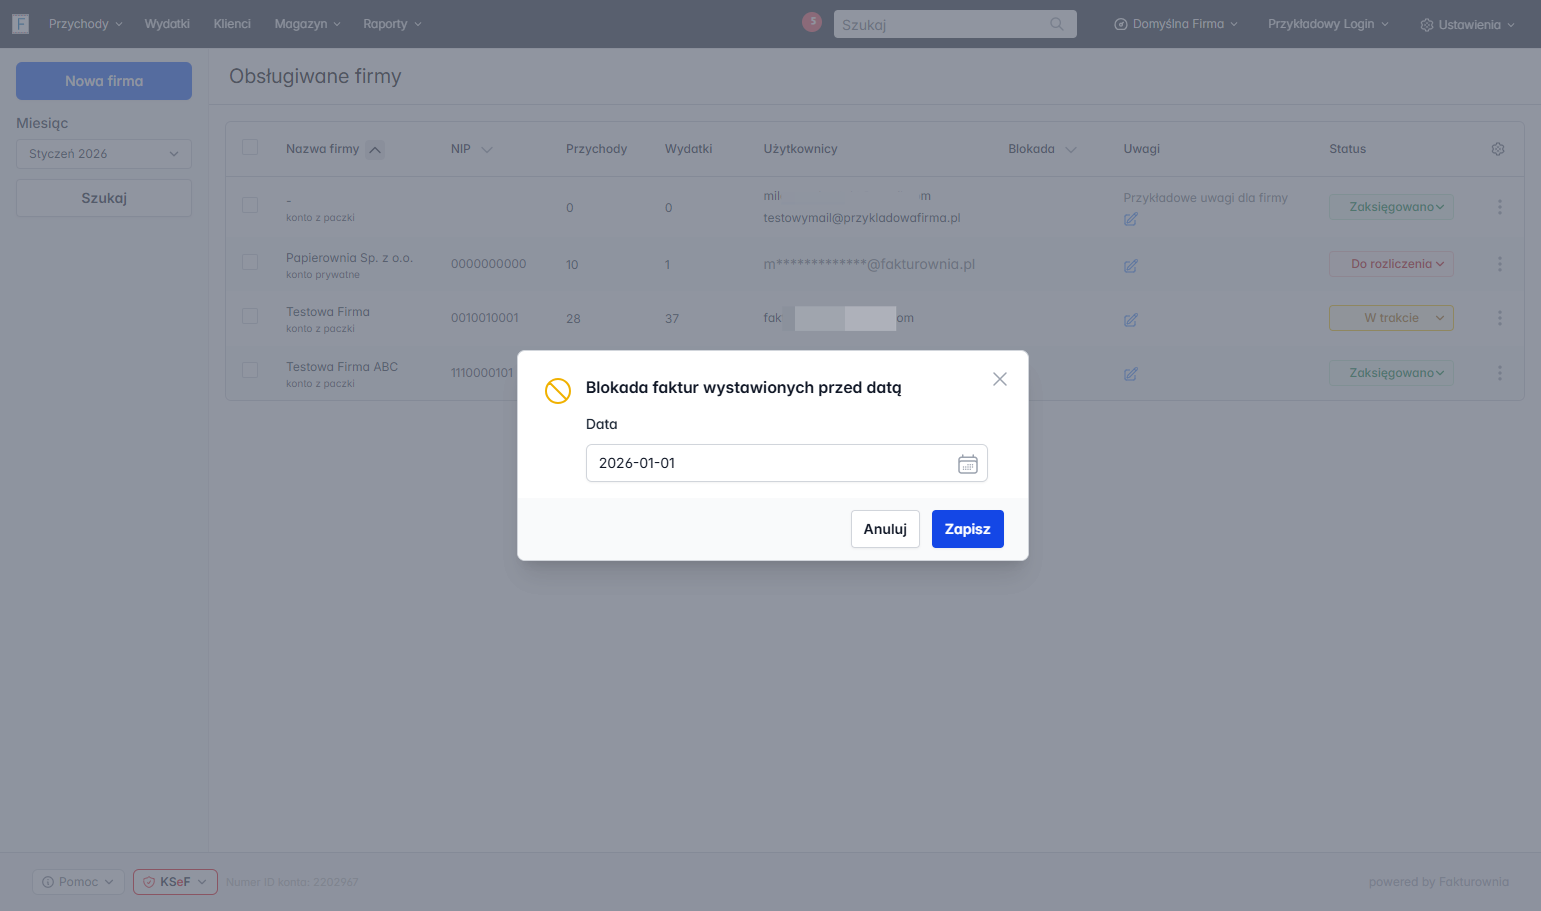Expand the Magazyn menu
Viewport: 1541px width, 911px height.
coord(308,24)
